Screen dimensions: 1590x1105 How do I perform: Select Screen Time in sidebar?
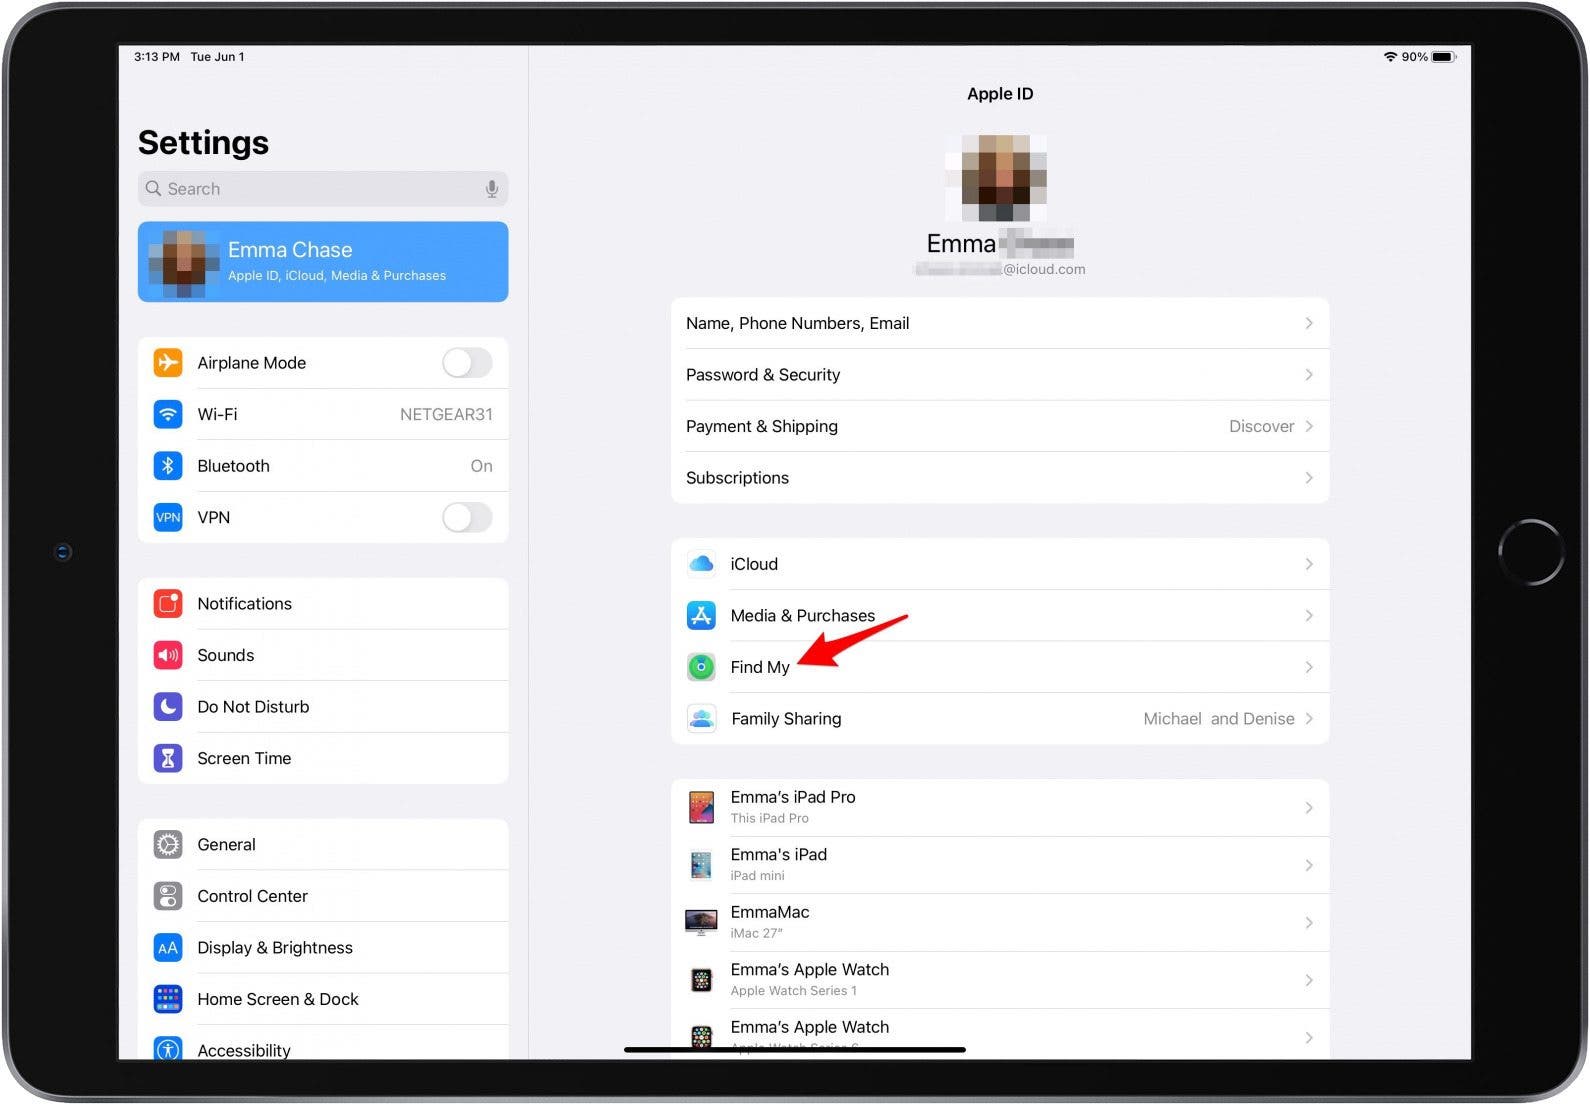pyautogui.click(x=323, y=758)
